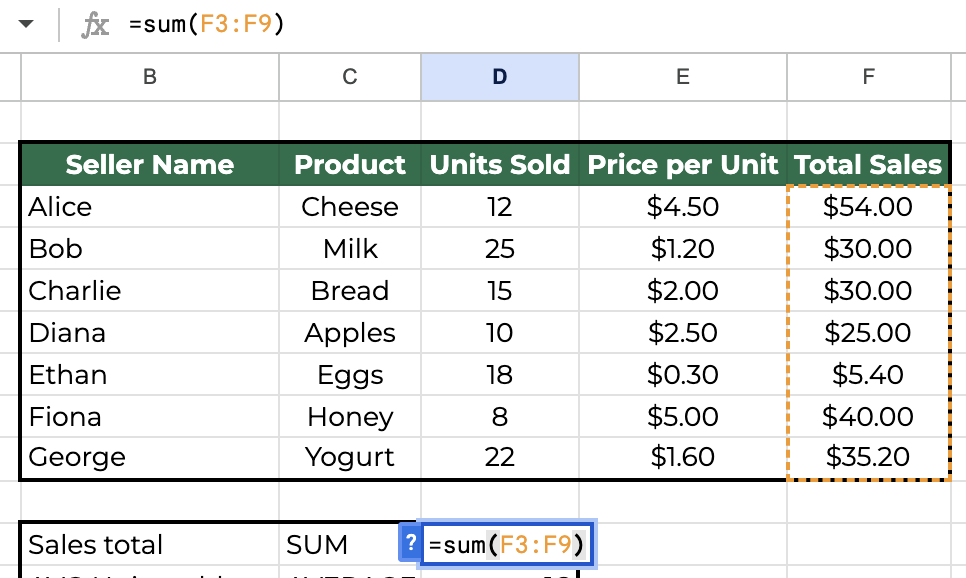Select column F header
Screen dimensions: 966x578
click(868, 77)
